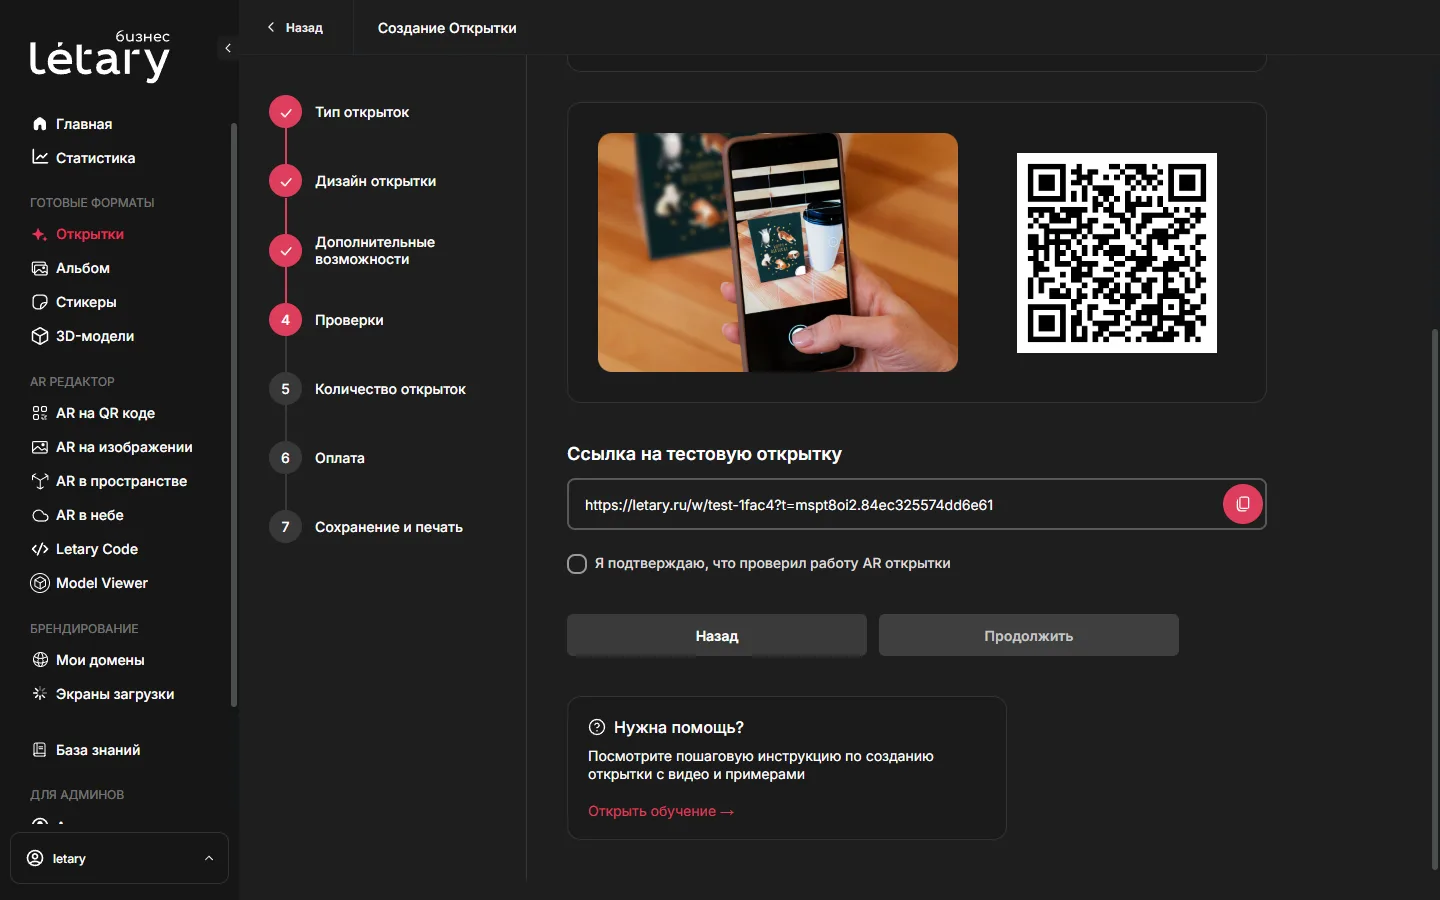This screenshot has width=1440, height=900.
Task: Click the AR на изображении picture icon
Action: [x=40, y=447]
